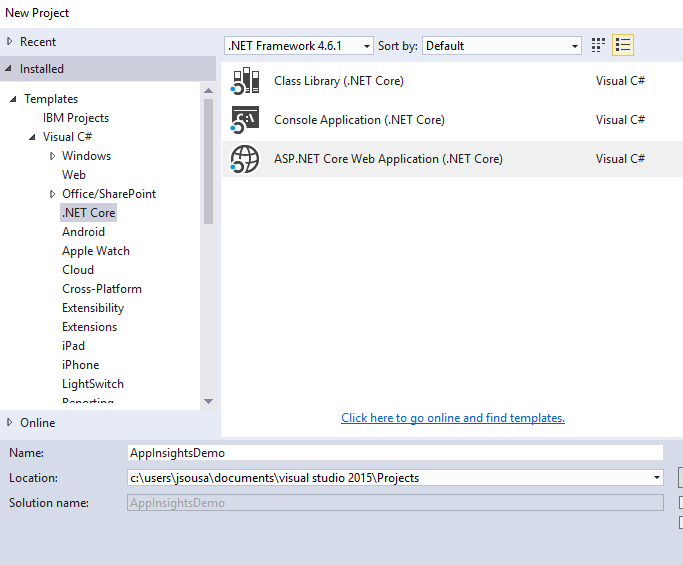
Task: Select the Extensibility category
Action: click(93, 308)
